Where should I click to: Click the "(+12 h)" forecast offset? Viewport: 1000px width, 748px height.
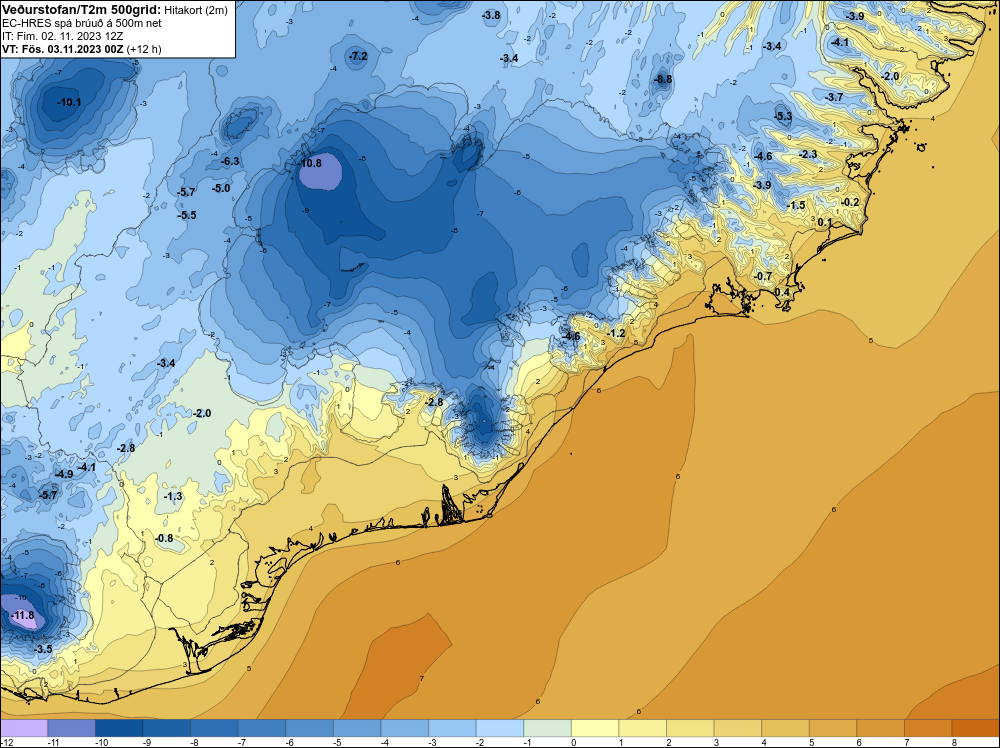(x=144, y=49)
